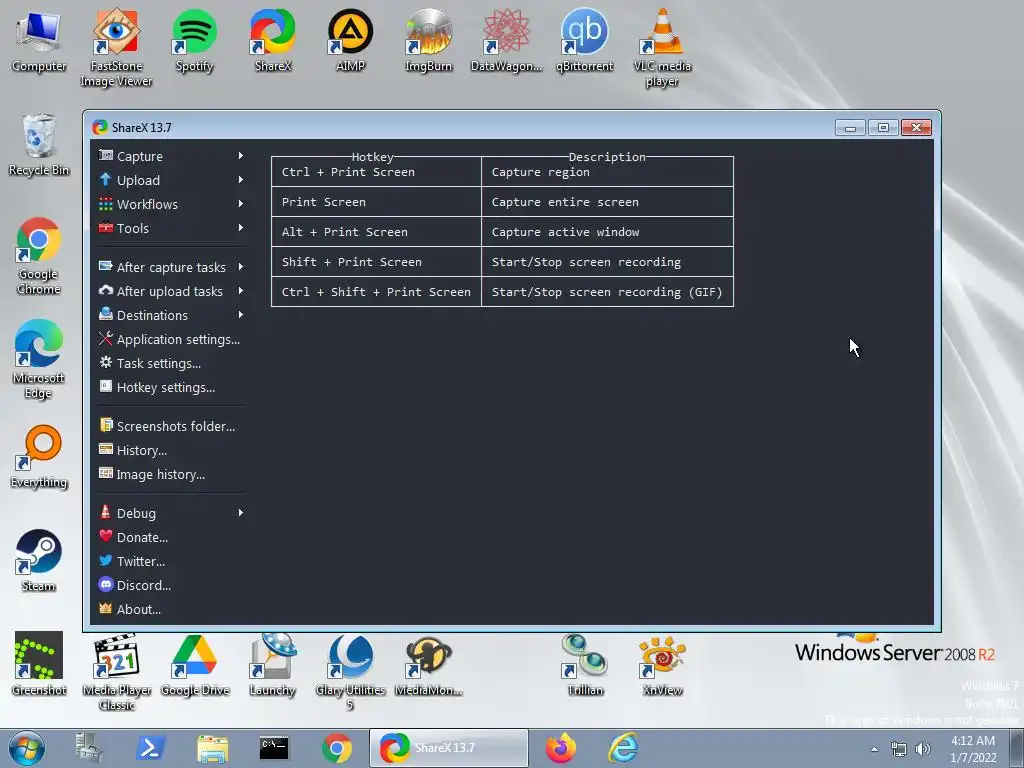Click the FastStone Image Viewer desktop icon
The image size is (1024, 768).
116,47
